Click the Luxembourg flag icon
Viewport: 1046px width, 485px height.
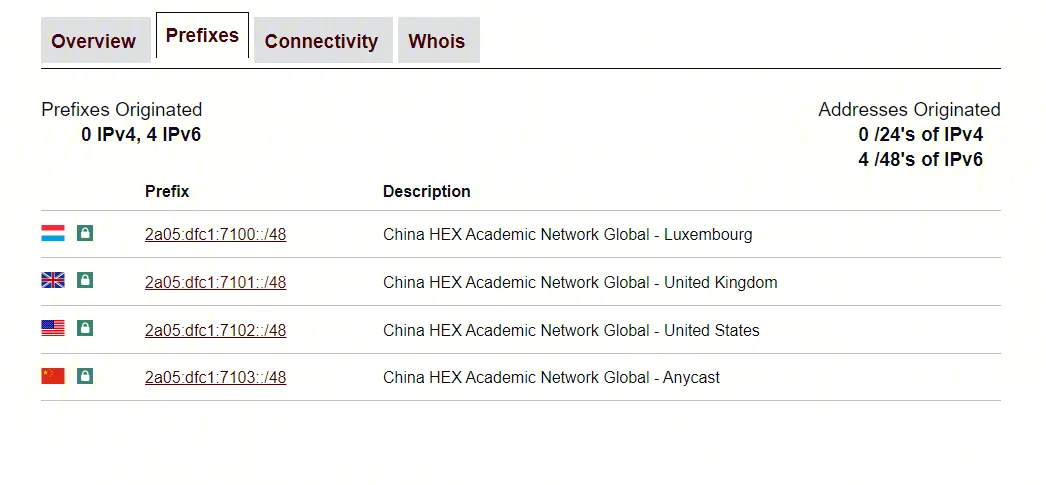53,234
